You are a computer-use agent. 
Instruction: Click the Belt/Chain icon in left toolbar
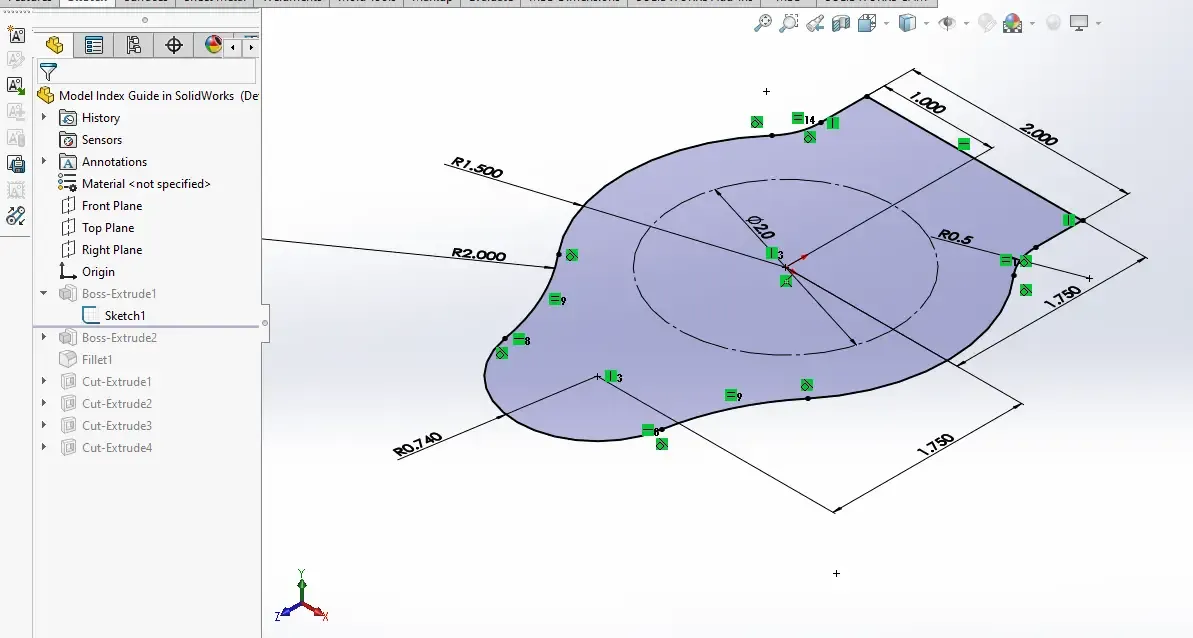[x=16, y=216]
